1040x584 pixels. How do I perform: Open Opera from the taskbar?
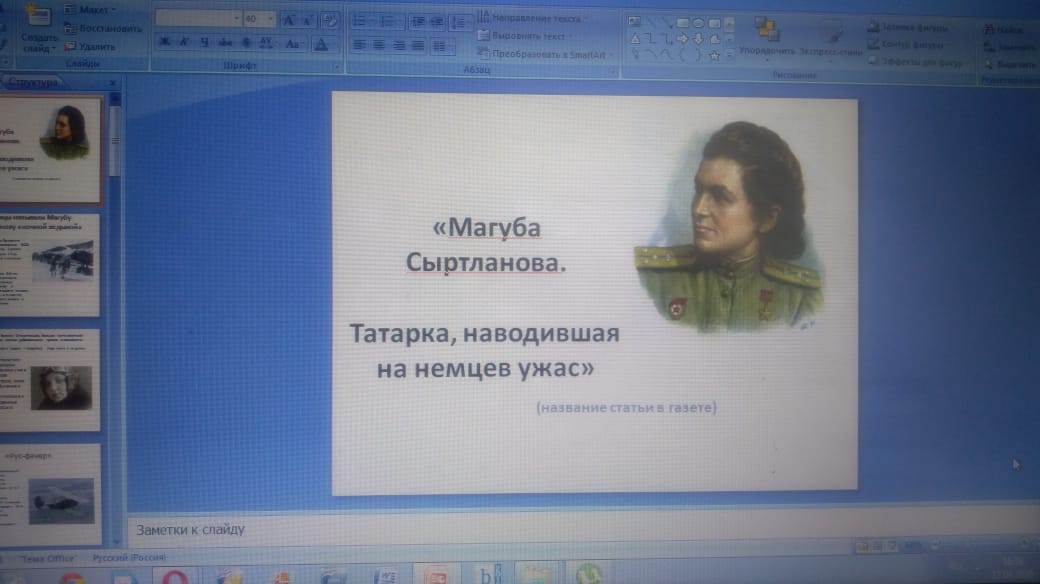coord(174,576)
